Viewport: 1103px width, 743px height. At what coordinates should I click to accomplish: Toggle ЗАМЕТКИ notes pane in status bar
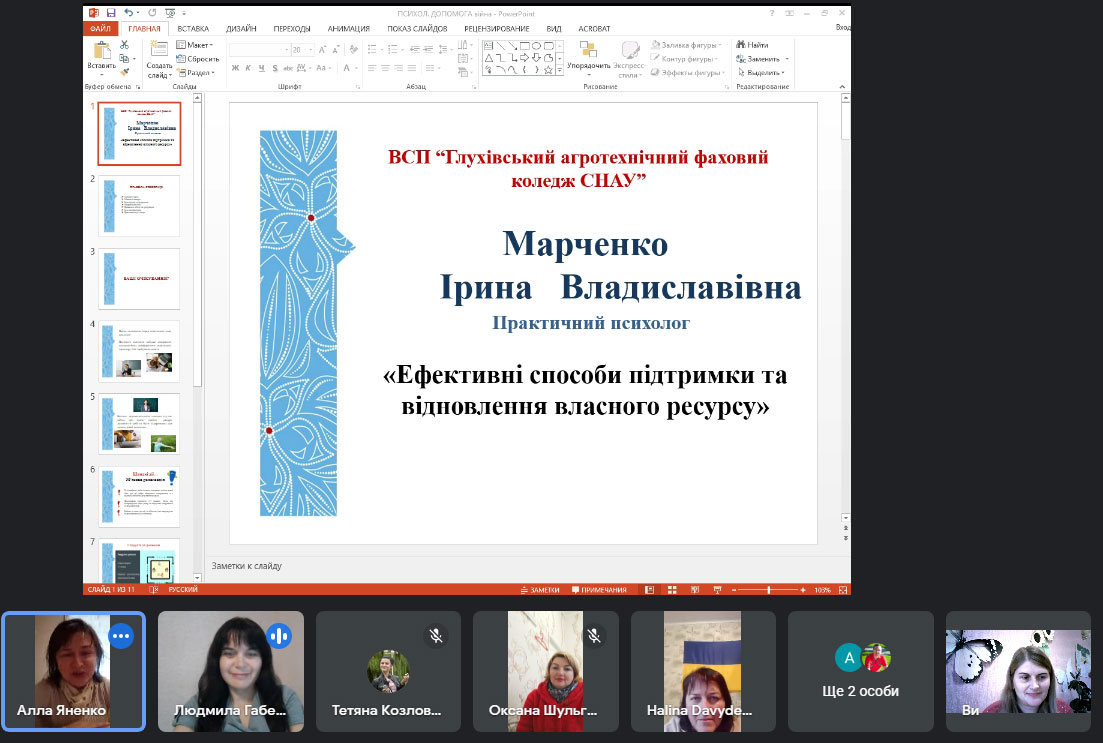click(x=540, y=590)
